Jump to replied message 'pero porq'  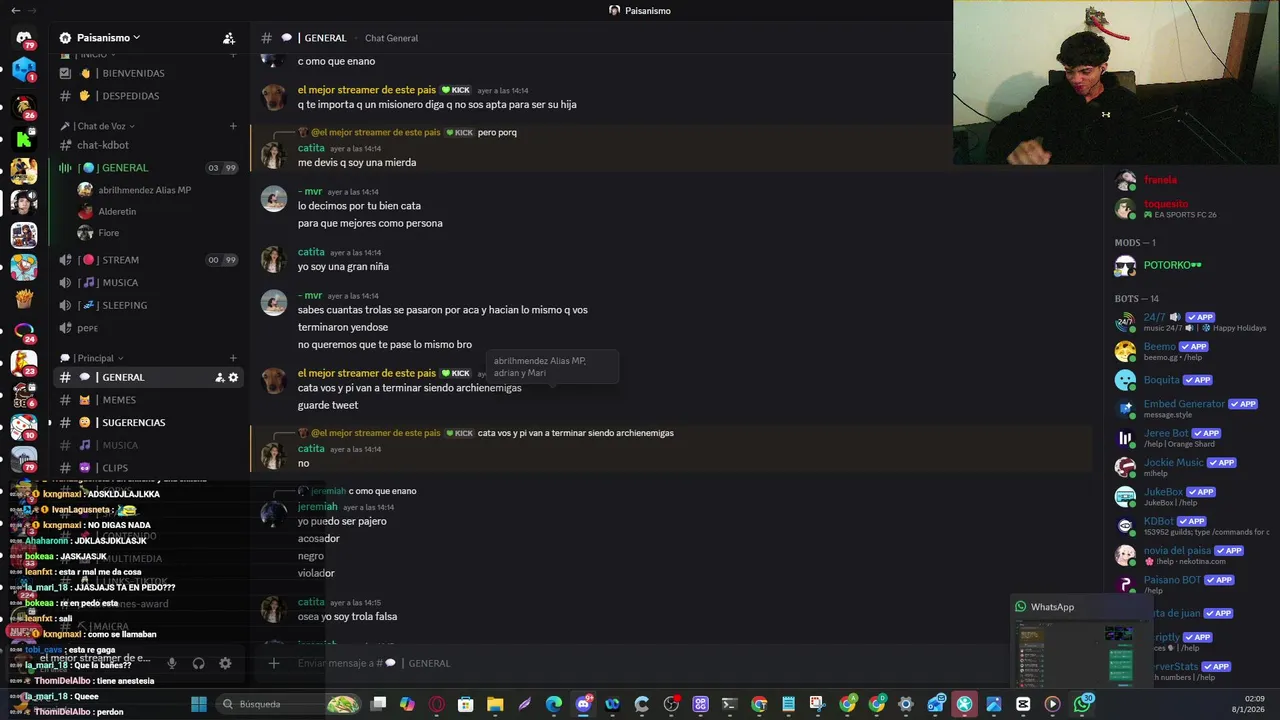497,132
